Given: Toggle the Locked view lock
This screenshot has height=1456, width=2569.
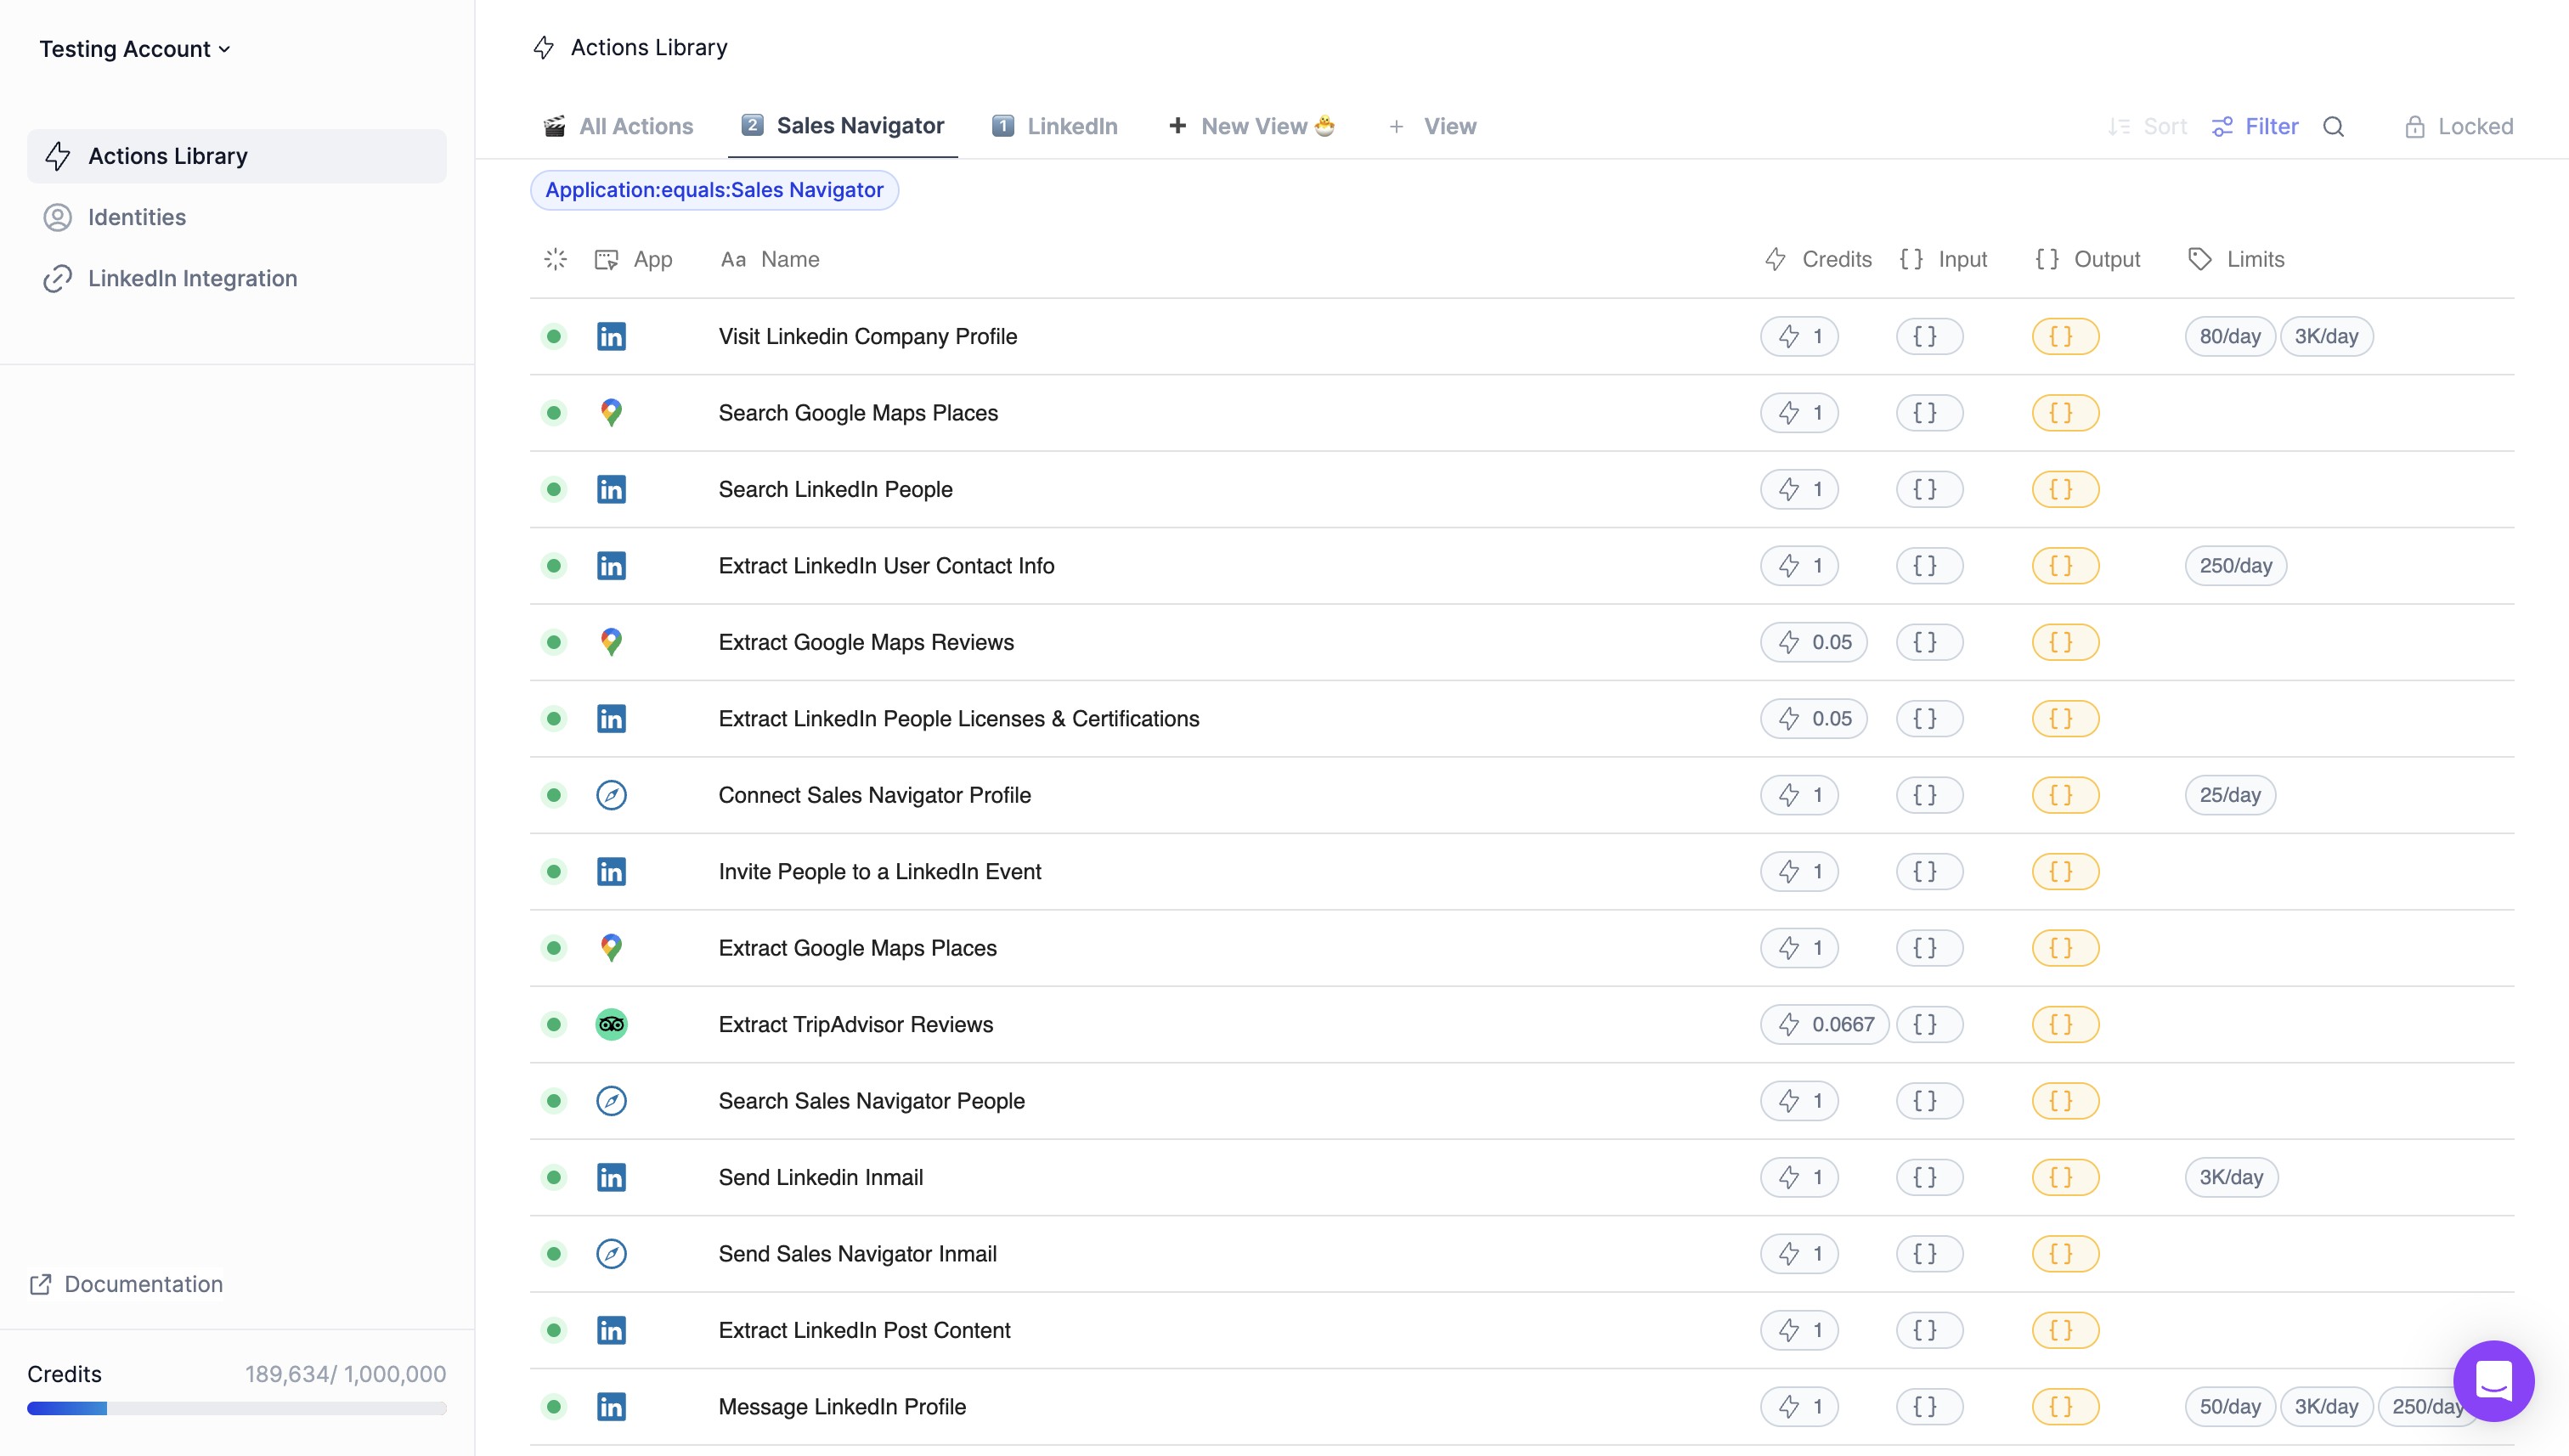Looking at the screenshot, I should (2458, 126).
